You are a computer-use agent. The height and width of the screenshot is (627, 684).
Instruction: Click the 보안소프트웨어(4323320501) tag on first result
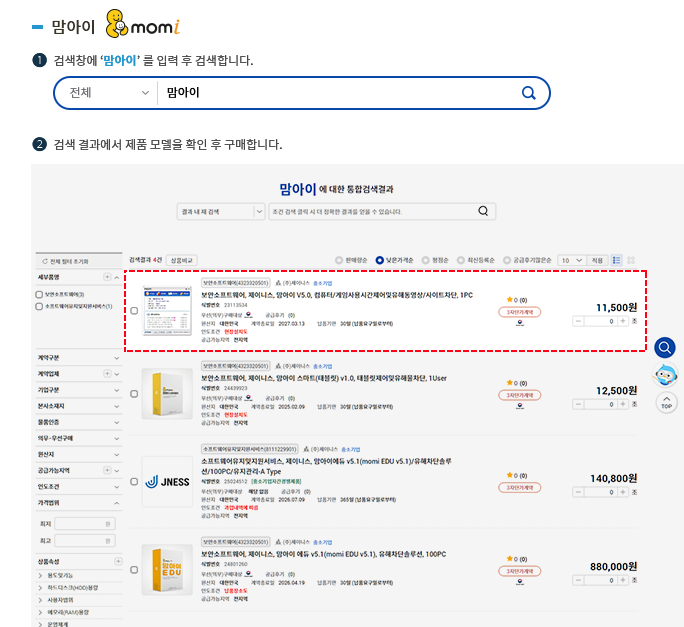coord(236,283)
